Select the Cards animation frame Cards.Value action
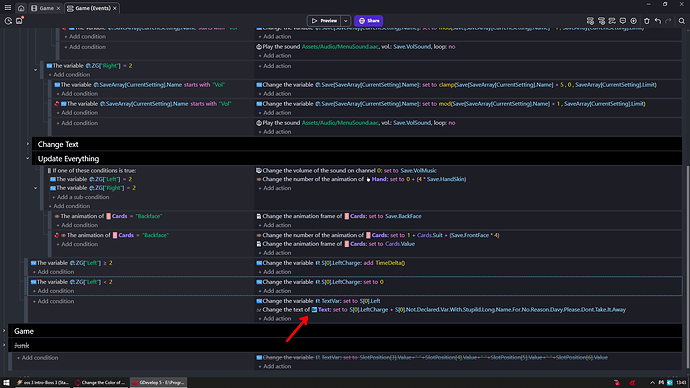Image resolution: width=690 pixels, height=388 pixels. [x=335, y=244]
